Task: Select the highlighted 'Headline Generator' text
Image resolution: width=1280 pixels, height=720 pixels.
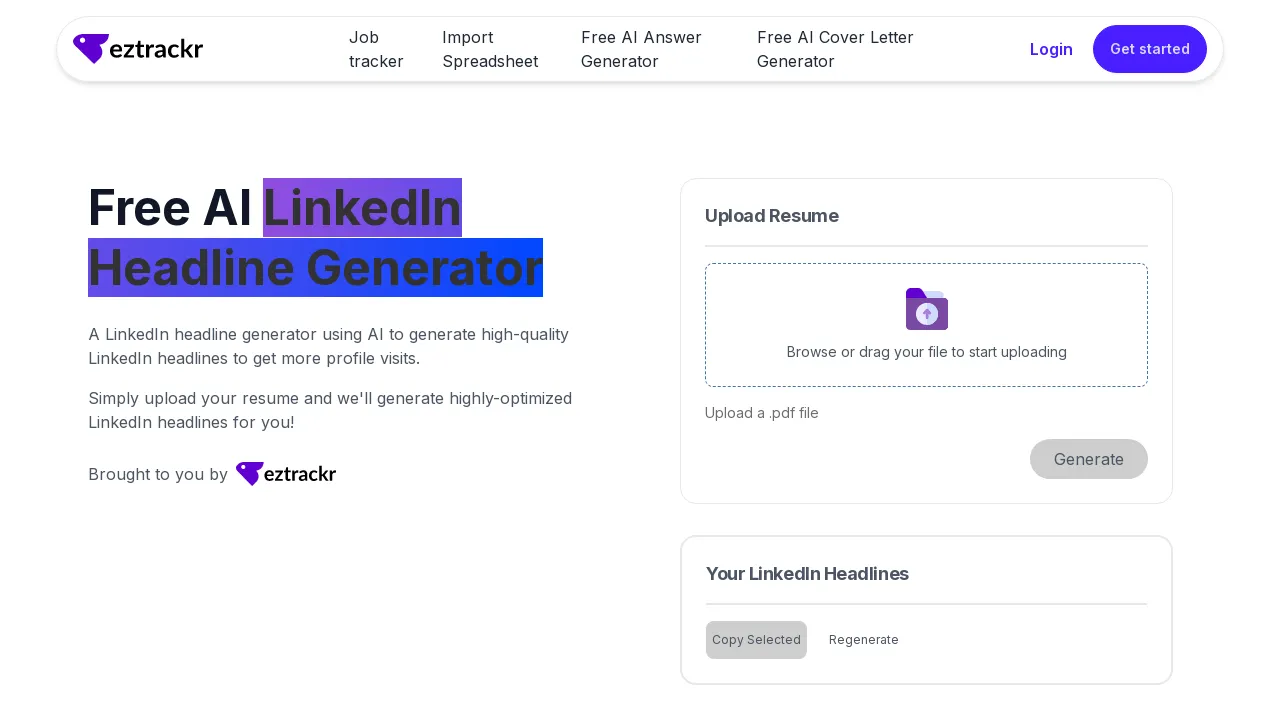Action: coord(315,267)
